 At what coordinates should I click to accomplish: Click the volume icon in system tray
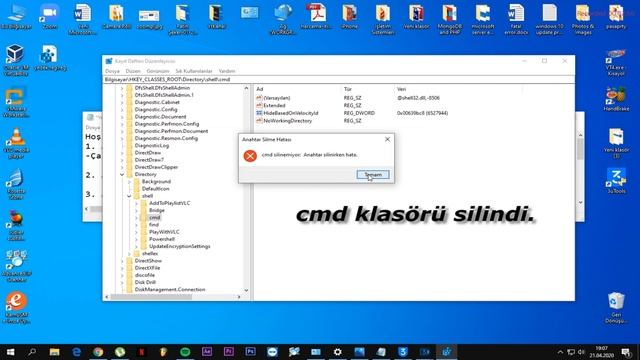point(581,352)
